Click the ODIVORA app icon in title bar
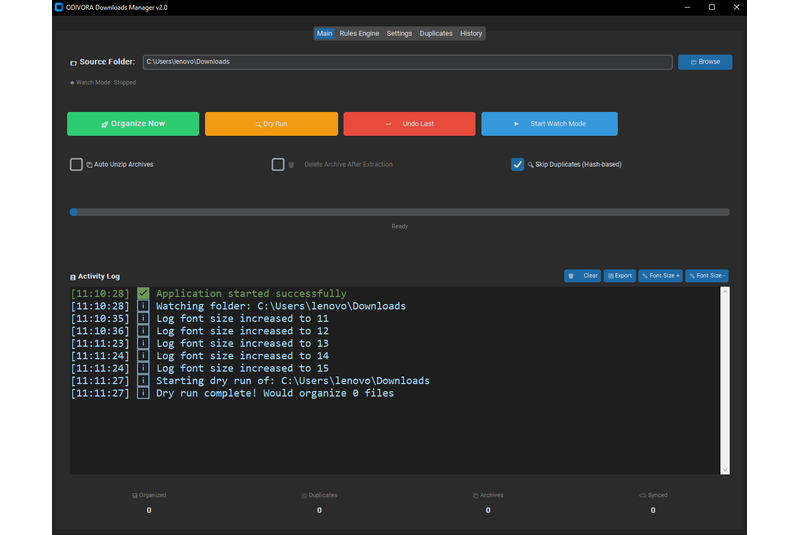Image resolution: width=800 pixels, height=535 pixels. point(59,7)
